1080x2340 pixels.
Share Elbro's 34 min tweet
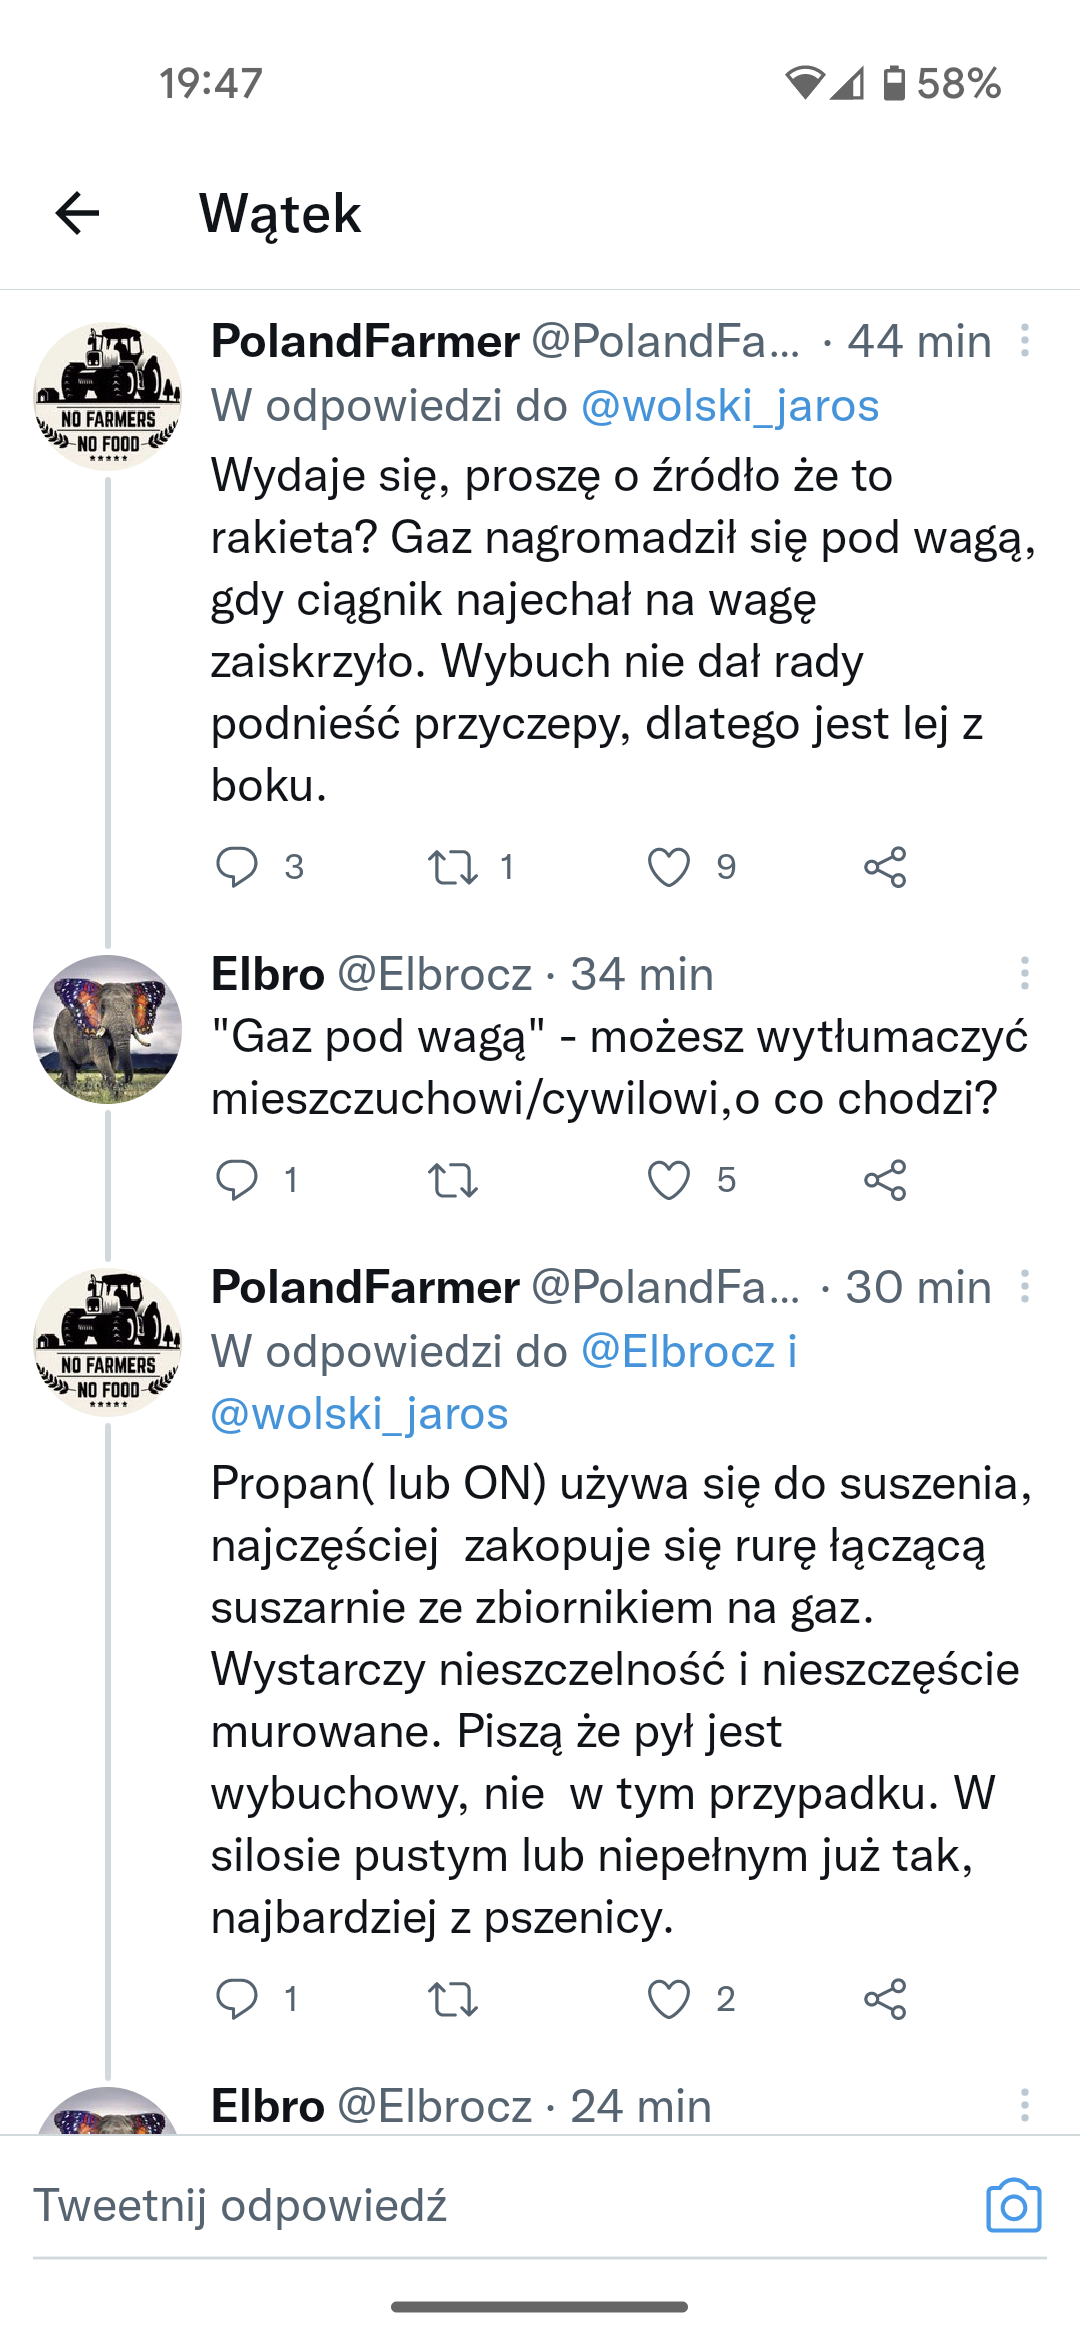coord(885,1180)
